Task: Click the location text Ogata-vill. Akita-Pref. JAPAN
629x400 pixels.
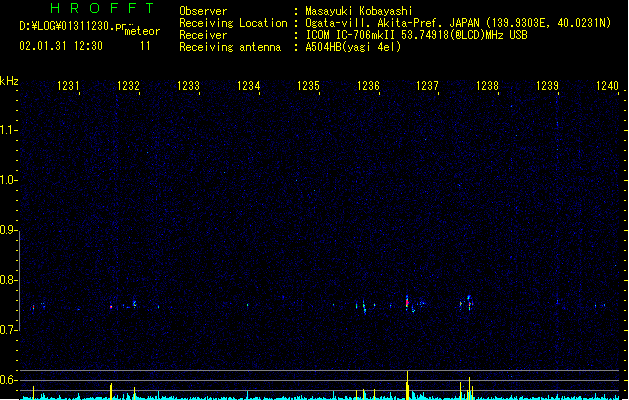Action: 392,23
